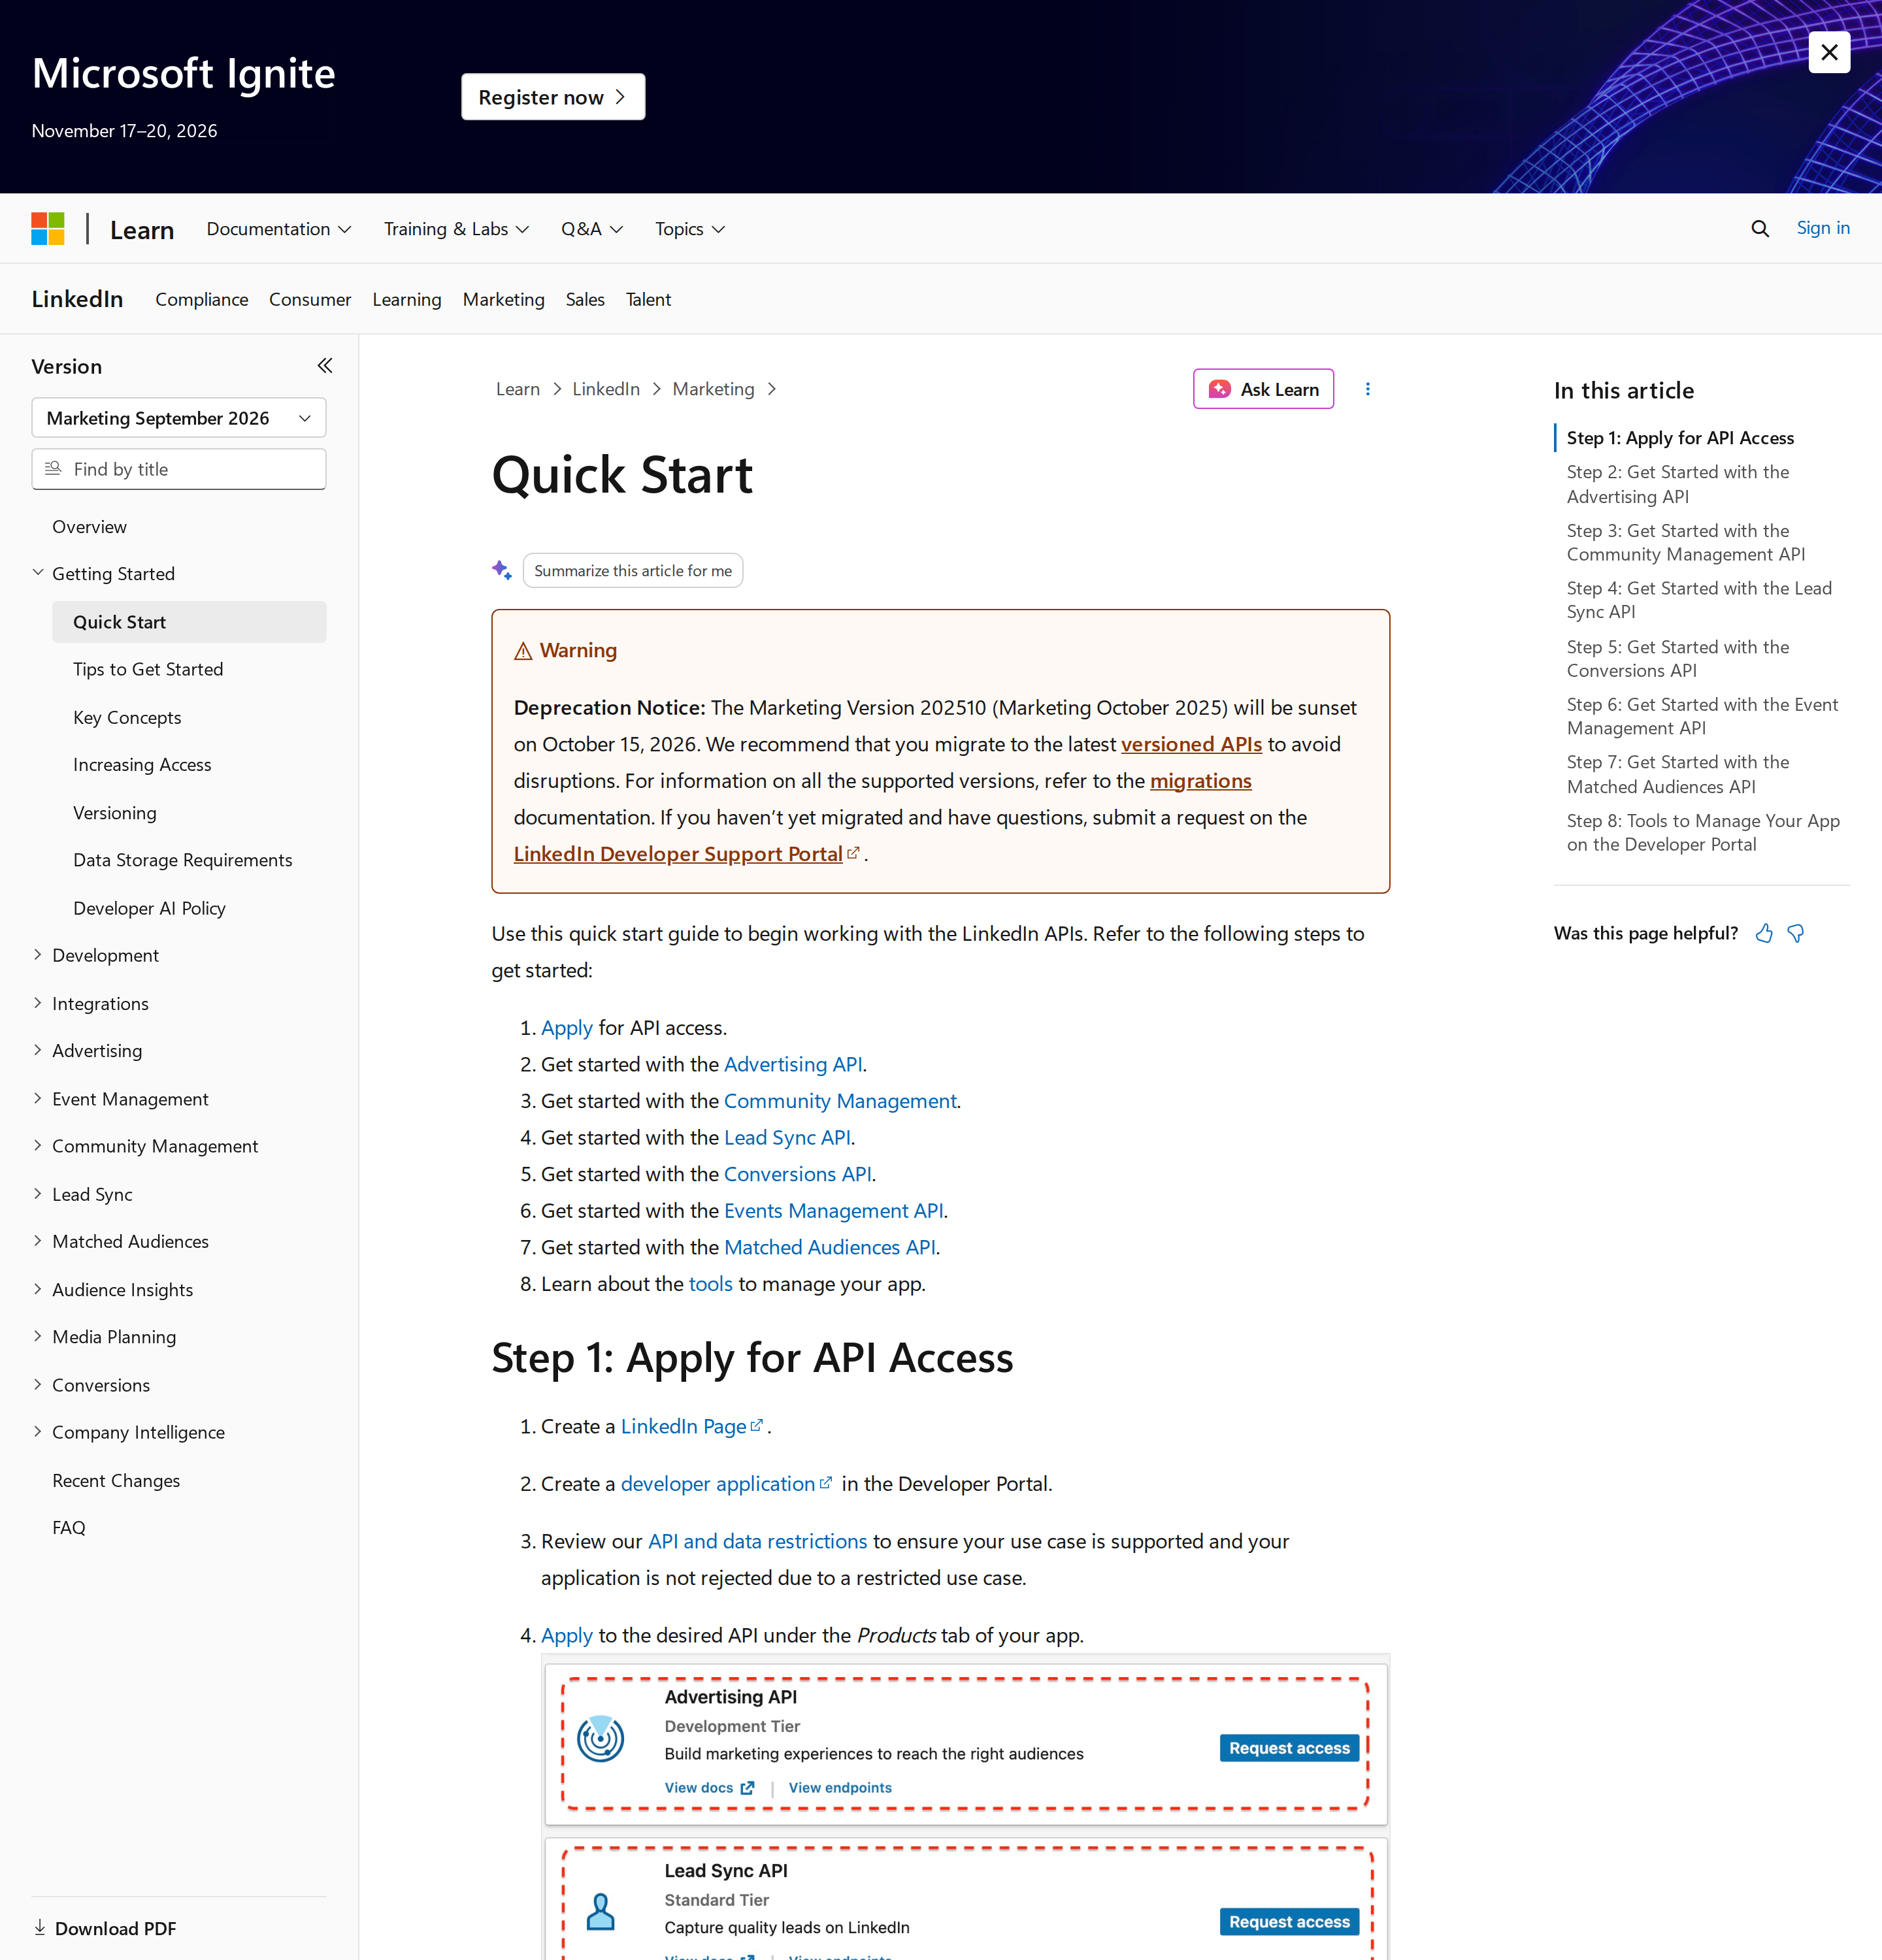Expand the Lead Sync tree section
The image size is (1882, 1960).
point(38,1194)
